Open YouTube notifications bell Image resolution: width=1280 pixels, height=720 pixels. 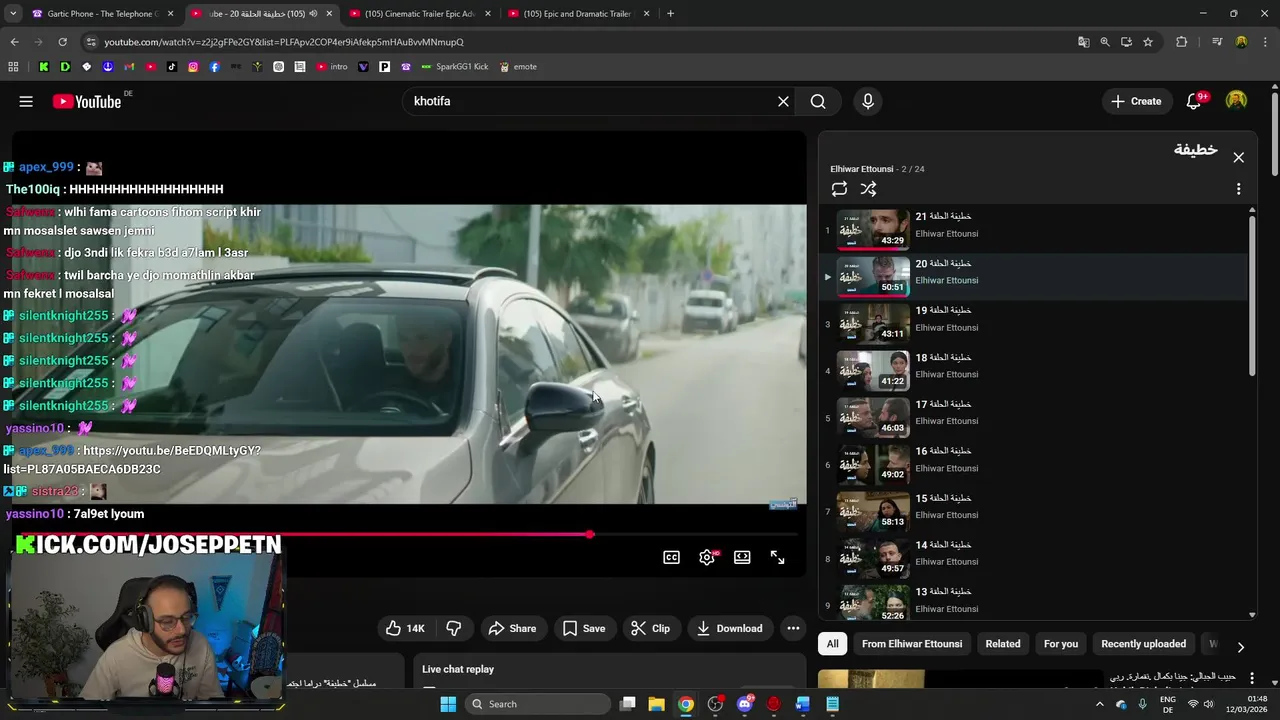[1193, 101]
